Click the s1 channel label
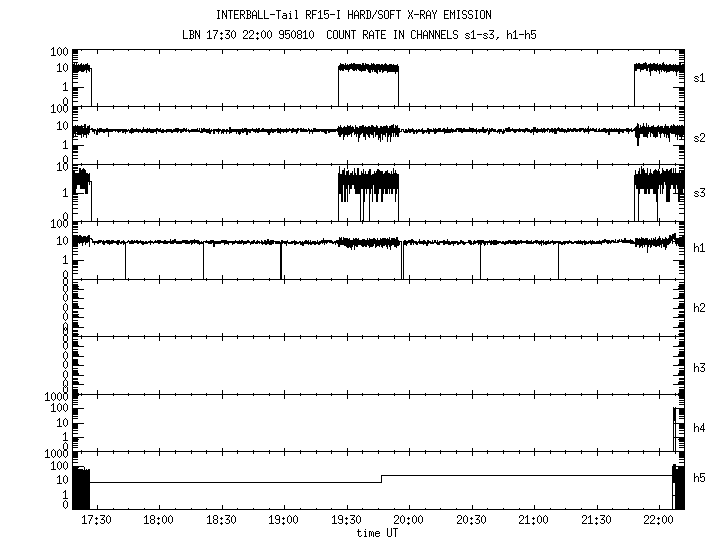This screenshot has width=720, height=550. coord(699,77)
